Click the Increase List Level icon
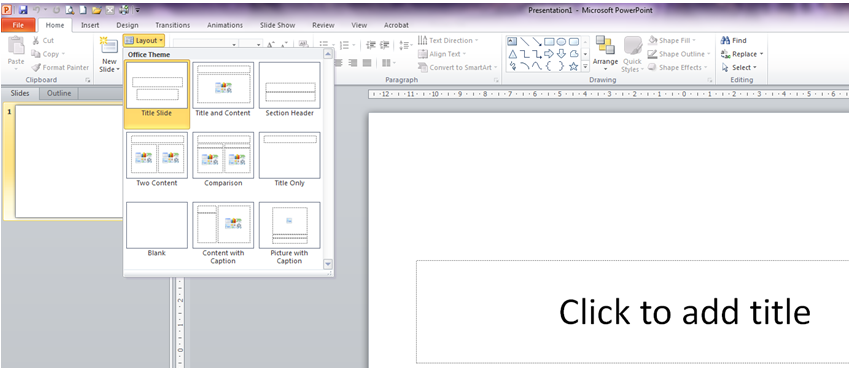 coord(384,45)
